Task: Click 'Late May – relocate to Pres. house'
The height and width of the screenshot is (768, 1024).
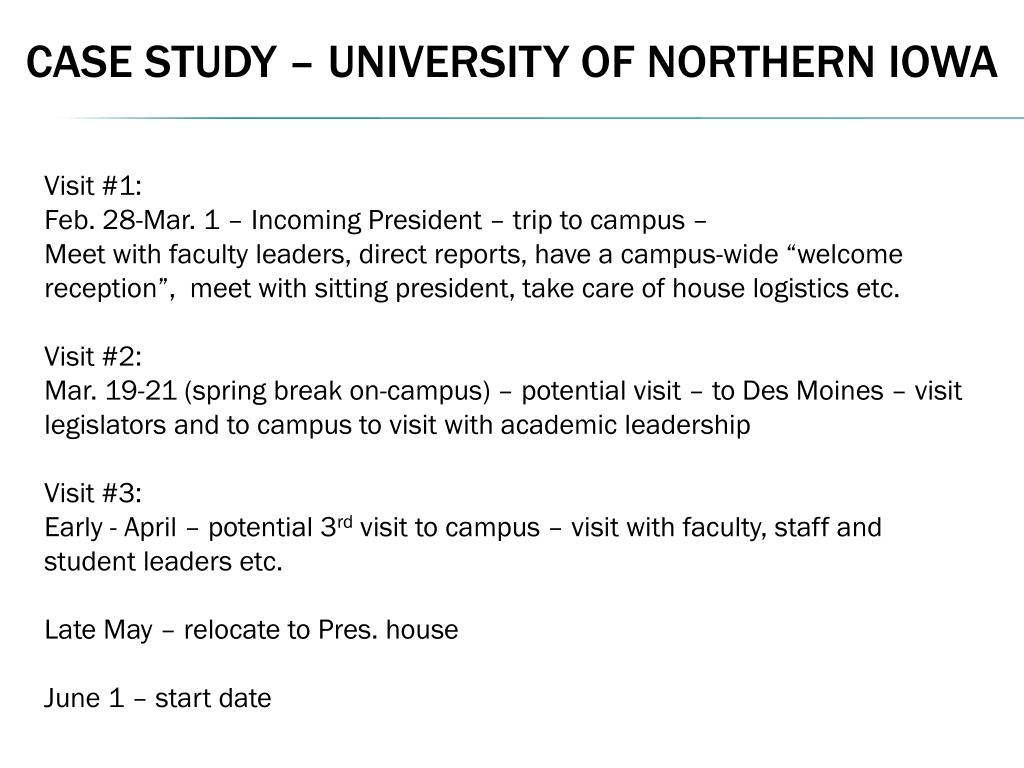Action: pos(251,630)
